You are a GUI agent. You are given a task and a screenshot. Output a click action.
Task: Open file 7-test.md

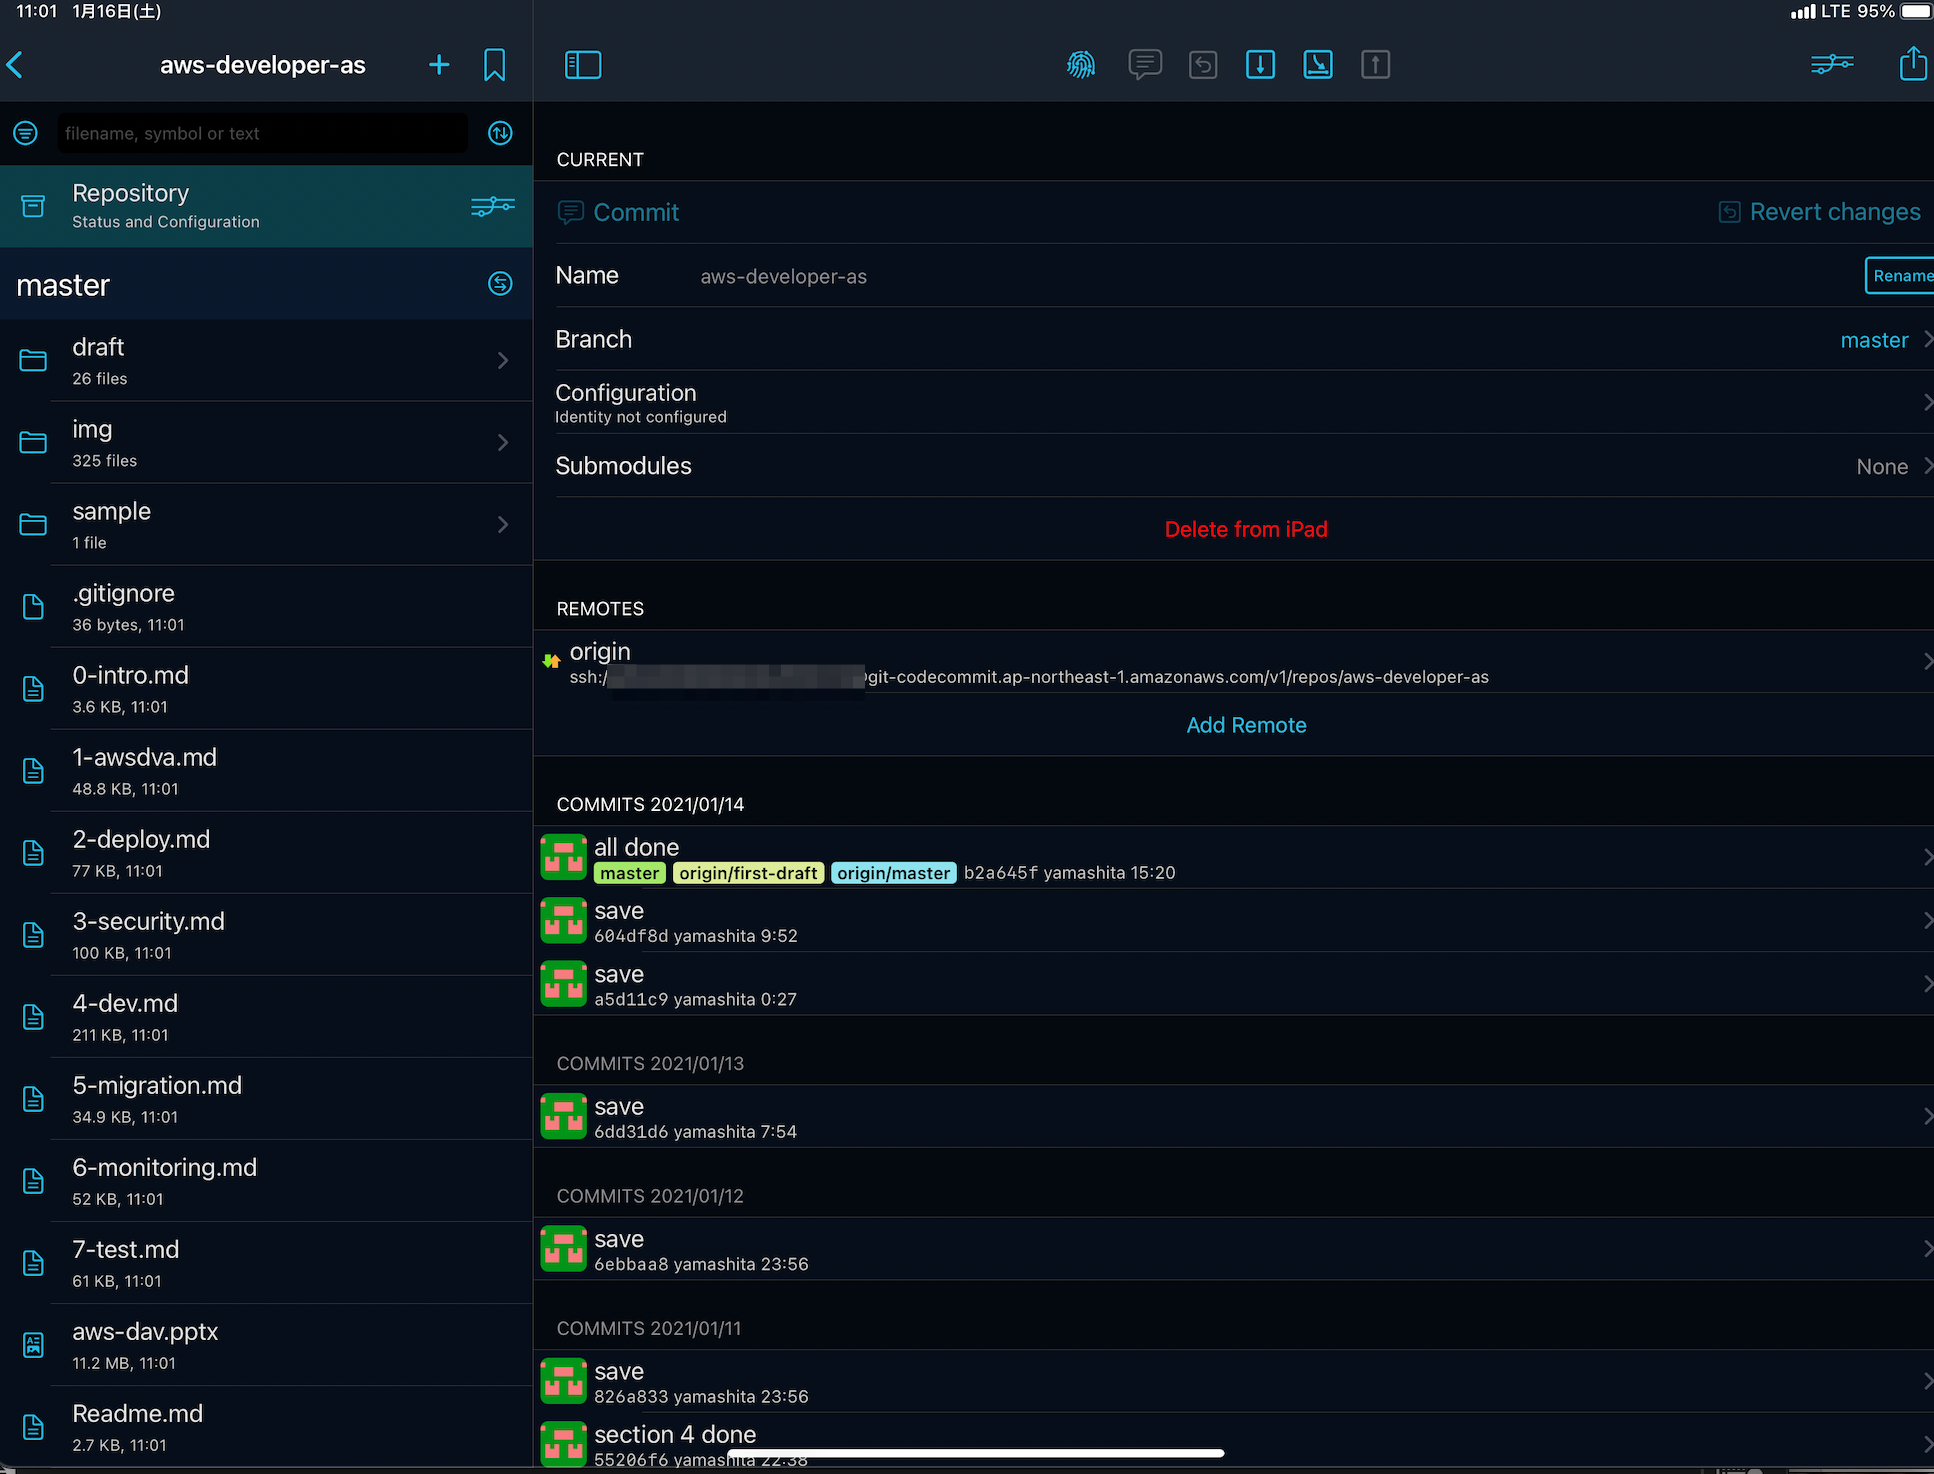click(x=266, y=1263)
